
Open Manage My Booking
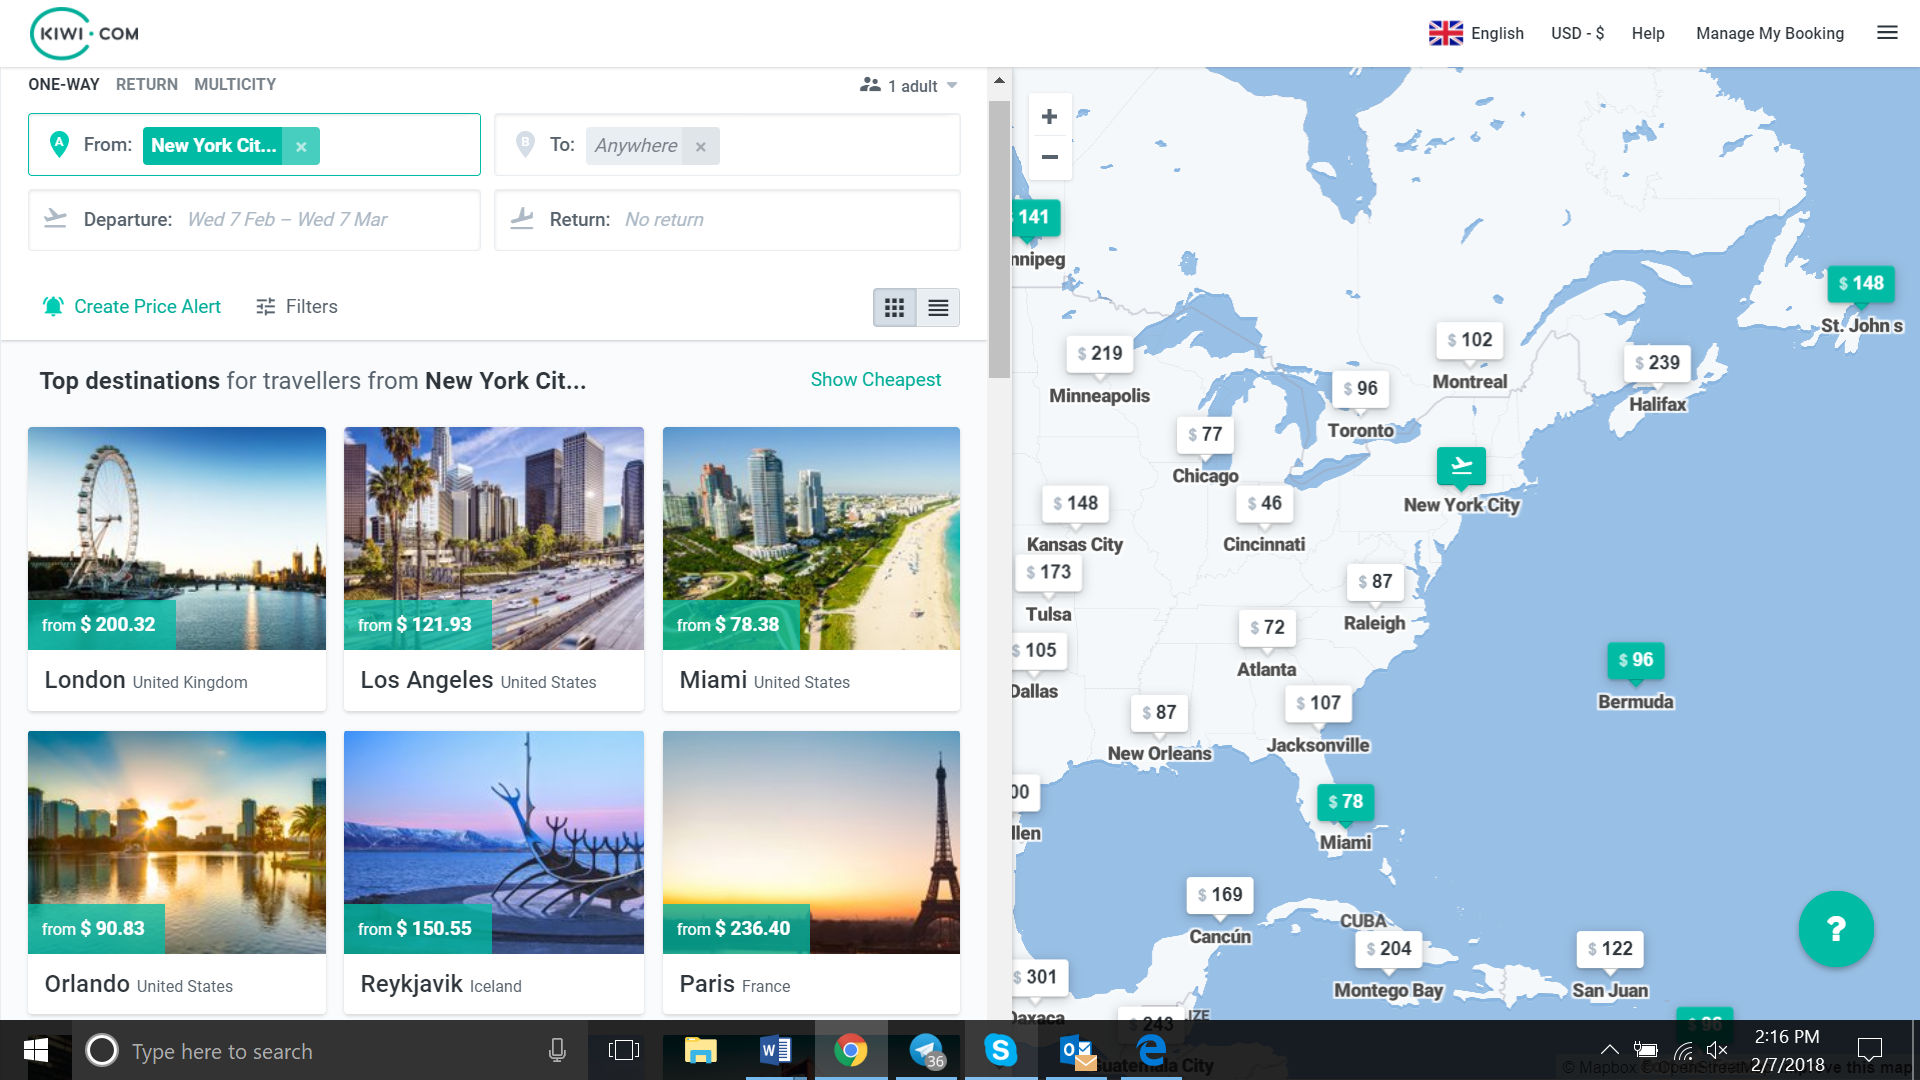point(1770,33)
